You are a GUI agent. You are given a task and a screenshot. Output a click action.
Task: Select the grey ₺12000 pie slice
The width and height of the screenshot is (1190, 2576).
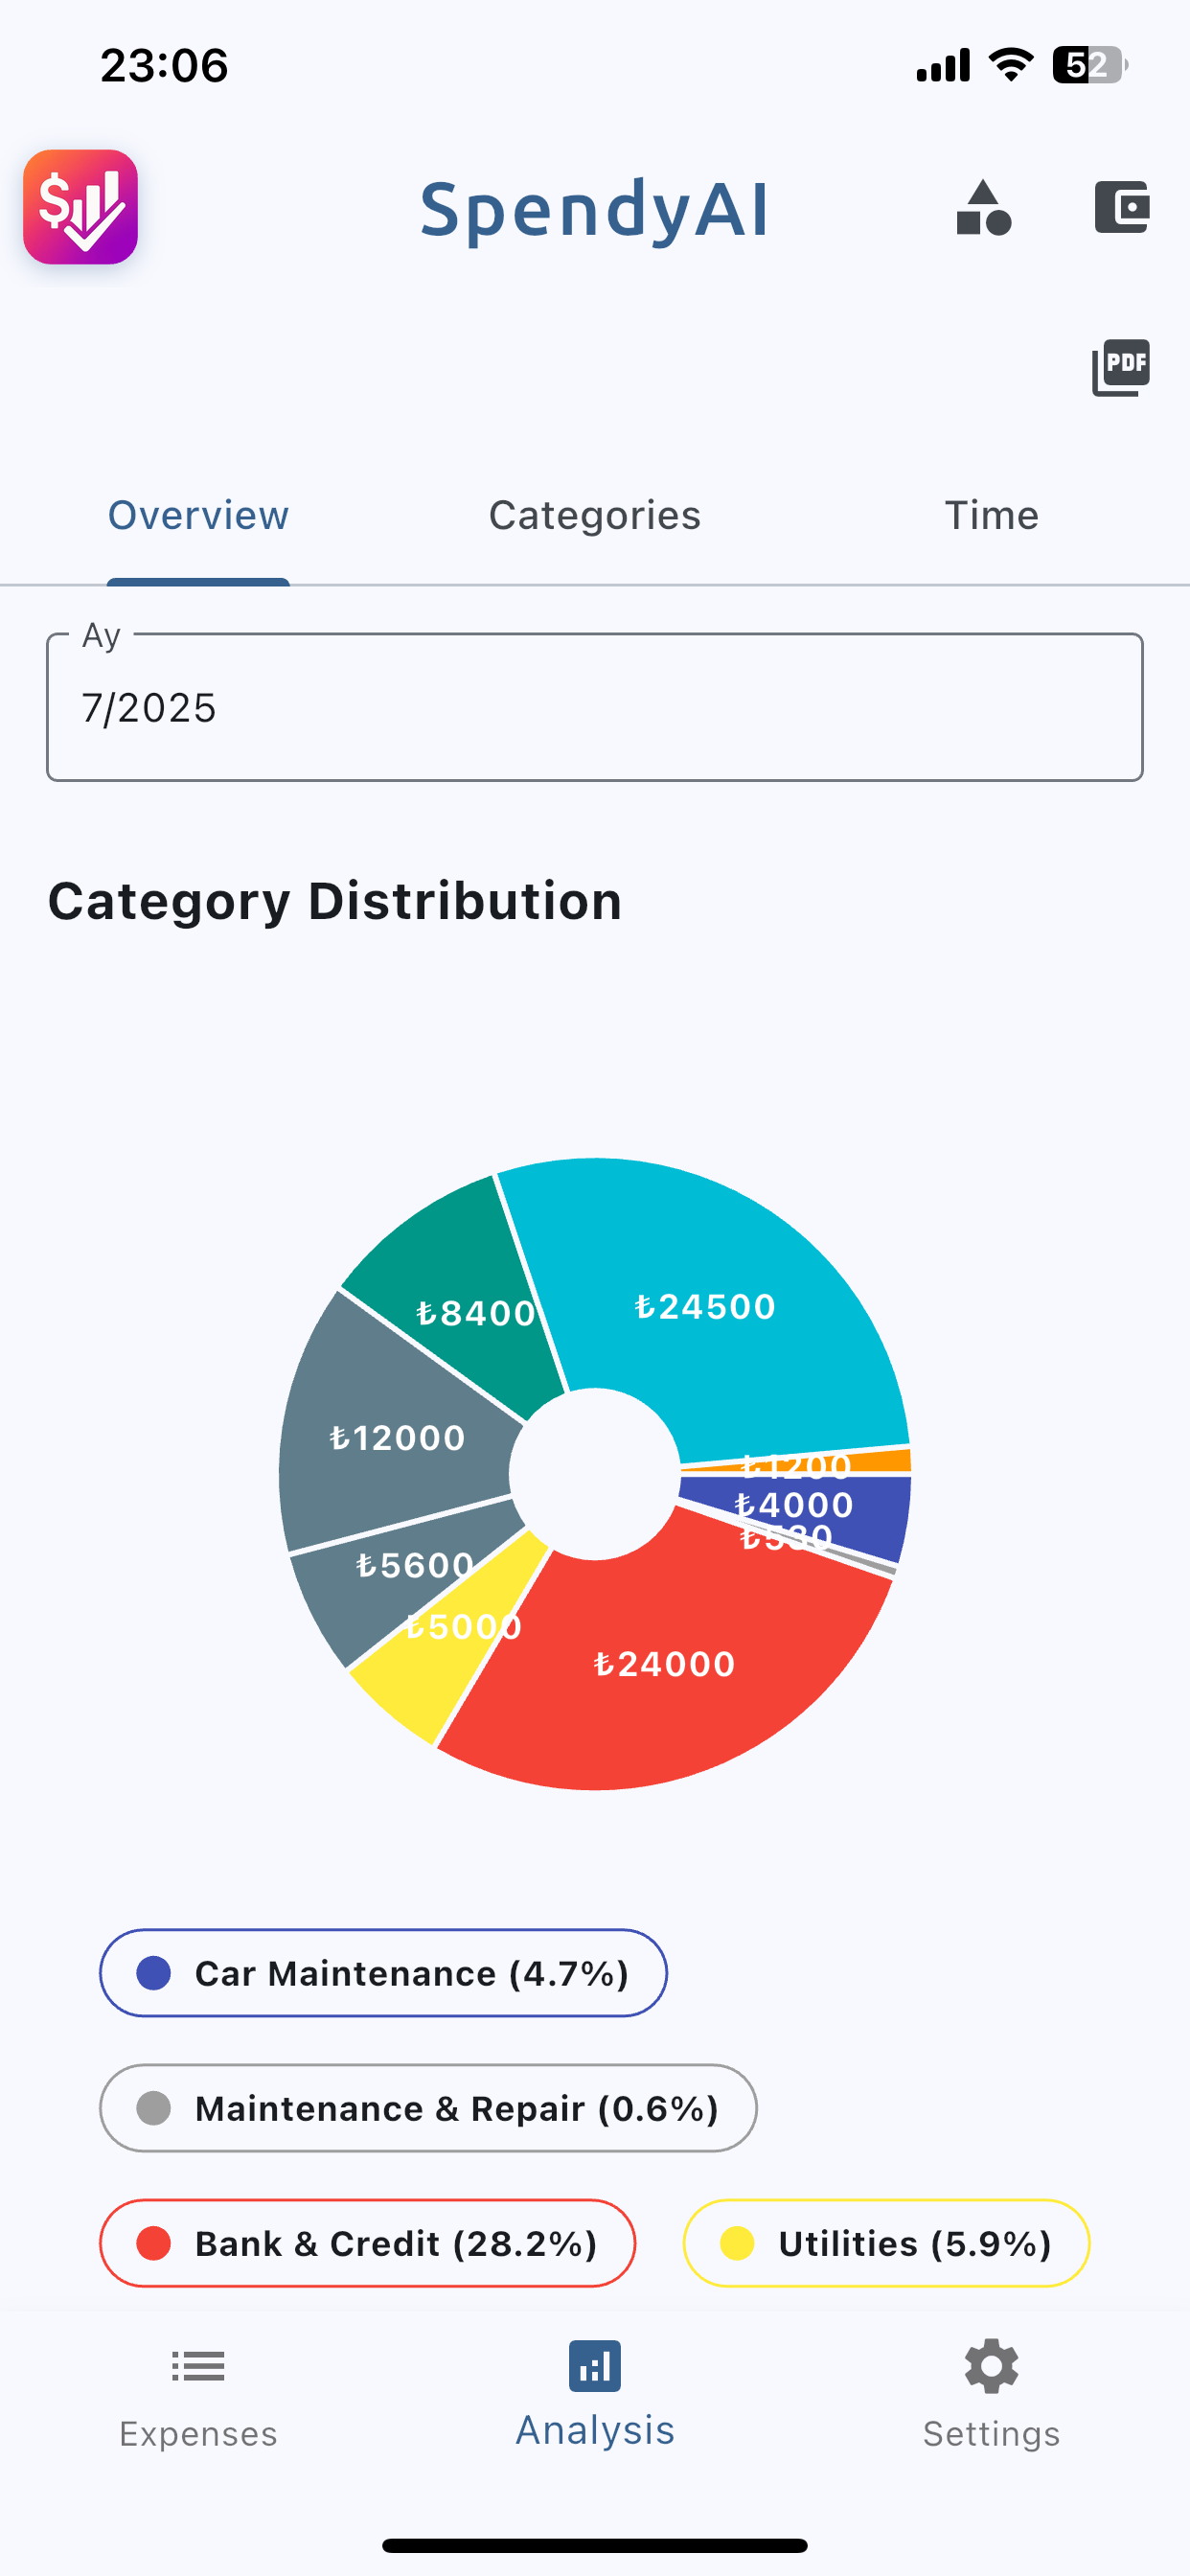(395, 1437)
